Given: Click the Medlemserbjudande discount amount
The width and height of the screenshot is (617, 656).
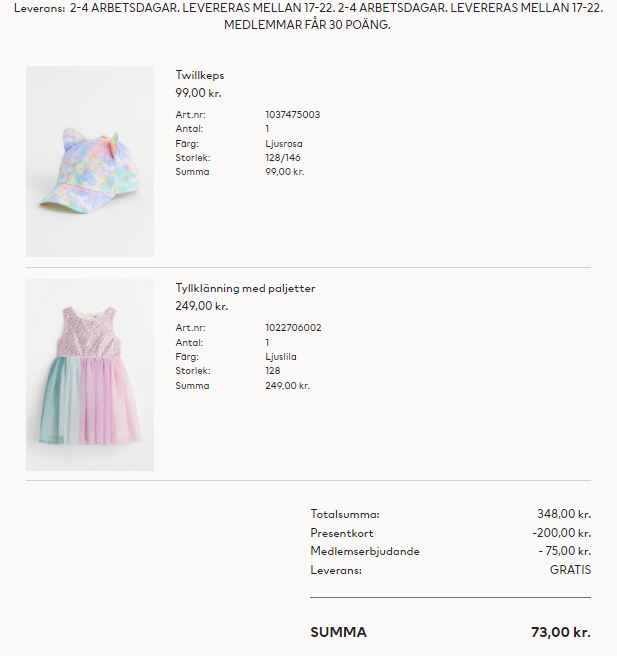Looking at the screenshot, I should [x=565, y=551].
